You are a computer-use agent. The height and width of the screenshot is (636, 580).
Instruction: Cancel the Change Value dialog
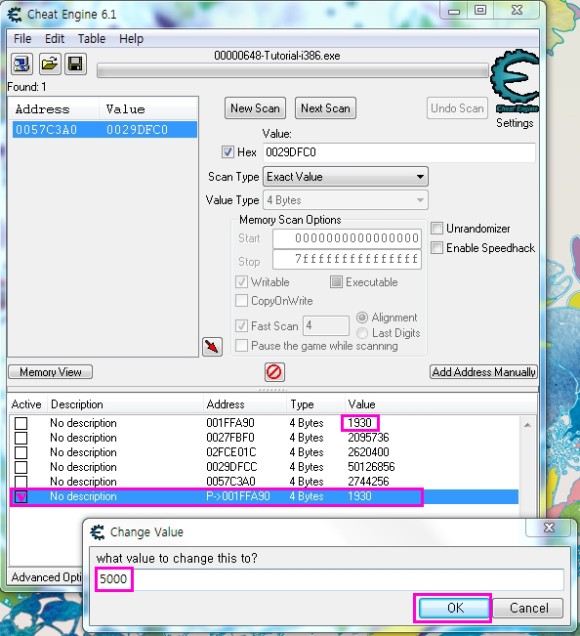pos(529,608)
